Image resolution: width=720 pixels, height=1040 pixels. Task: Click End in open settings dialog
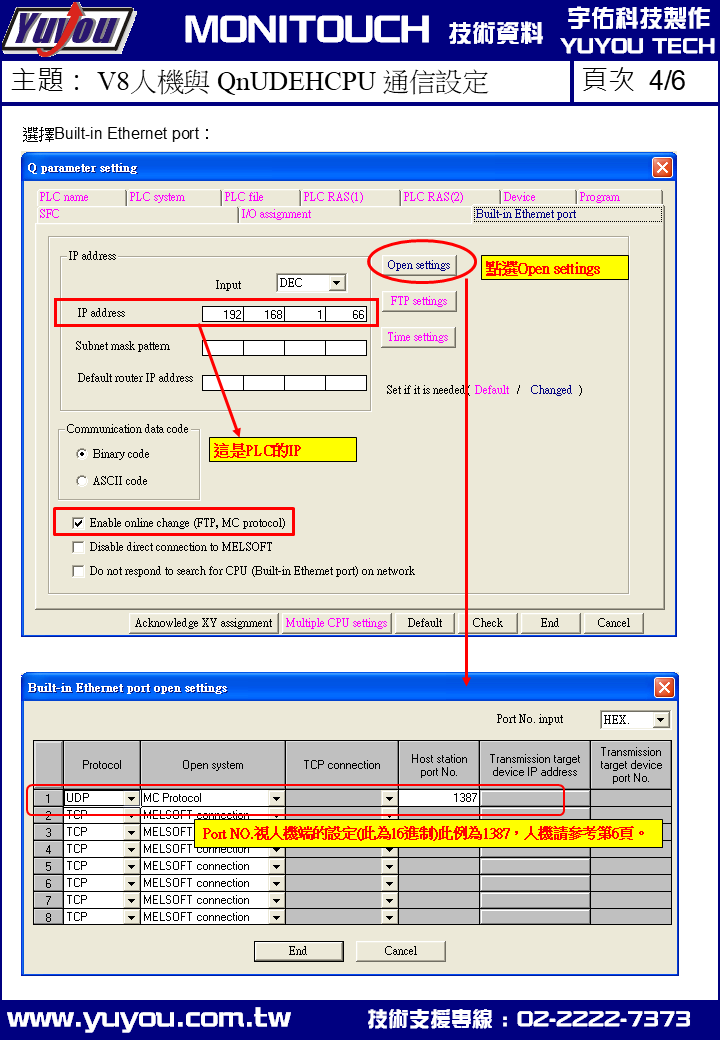[298, 951]
